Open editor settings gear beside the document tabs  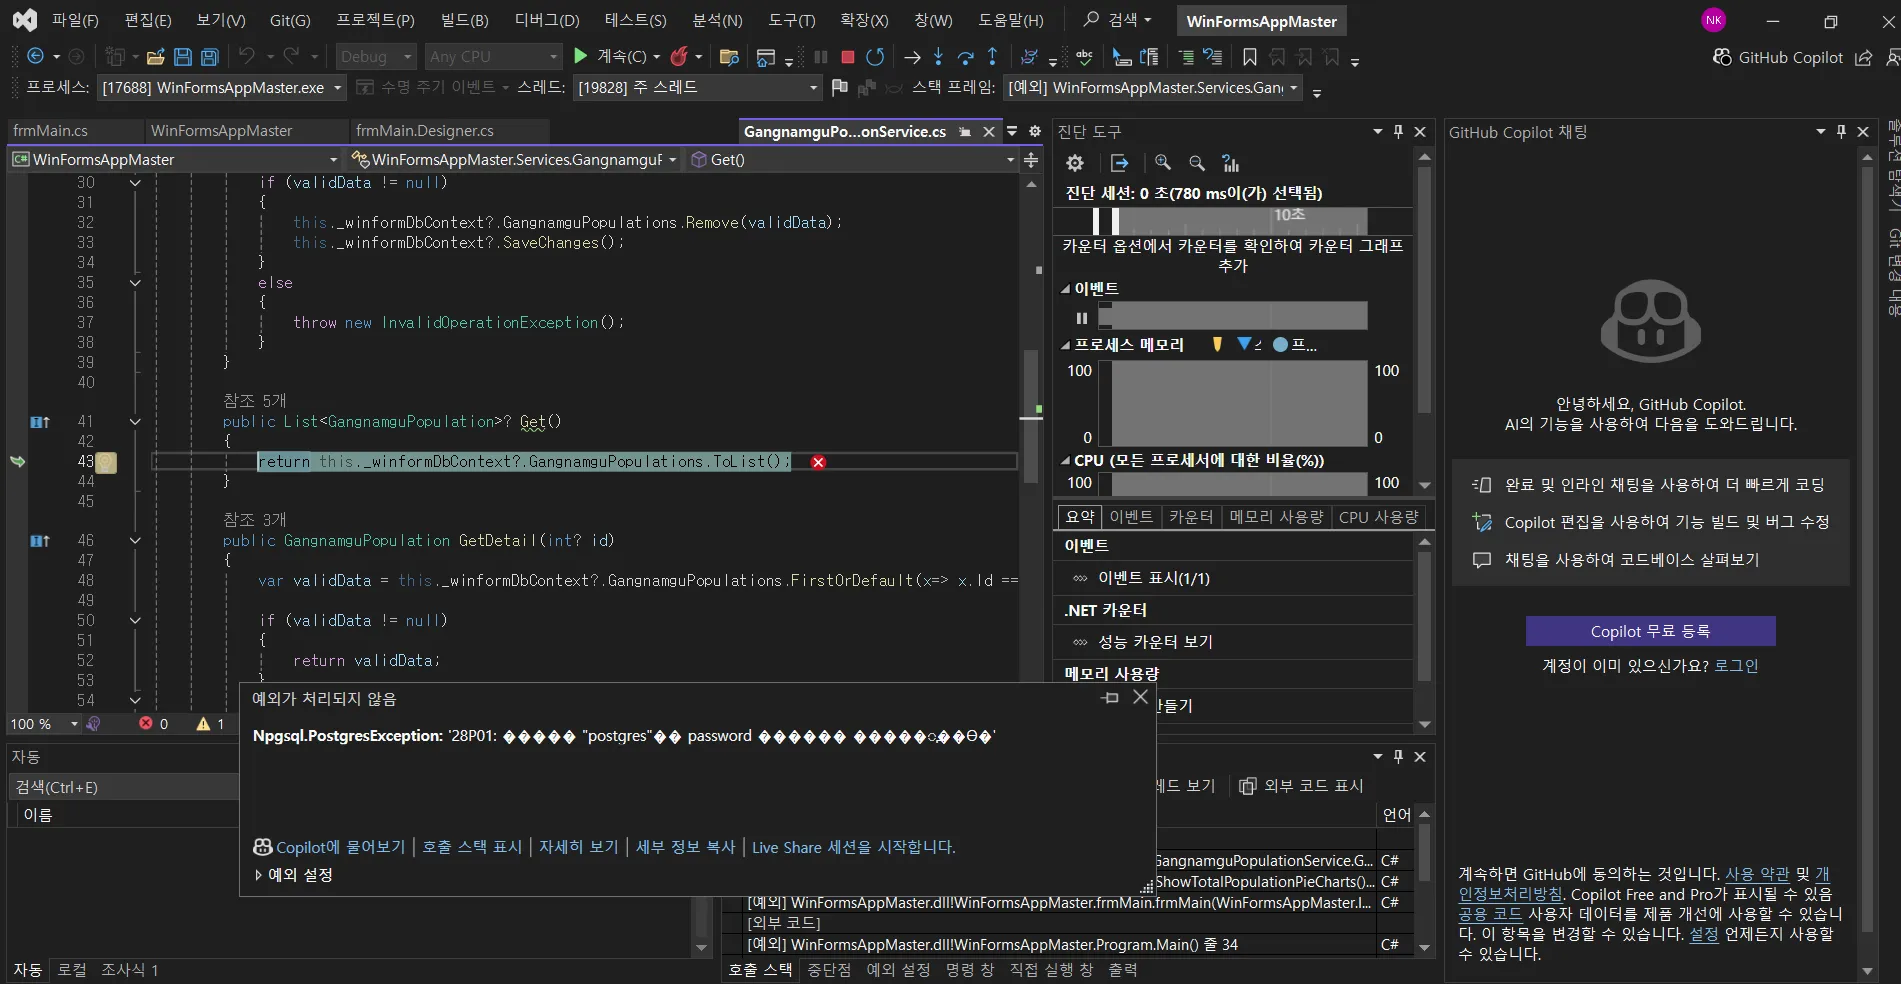[1035, 131]
